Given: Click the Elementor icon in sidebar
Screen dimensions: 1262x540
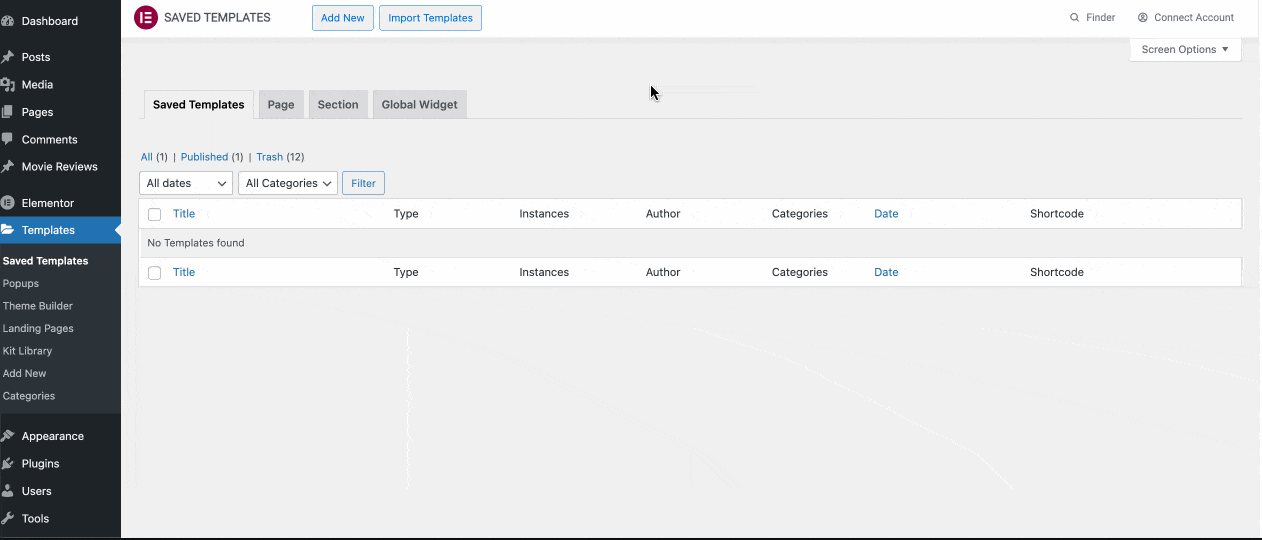Looking at the screenshot, I should (8, 203).
